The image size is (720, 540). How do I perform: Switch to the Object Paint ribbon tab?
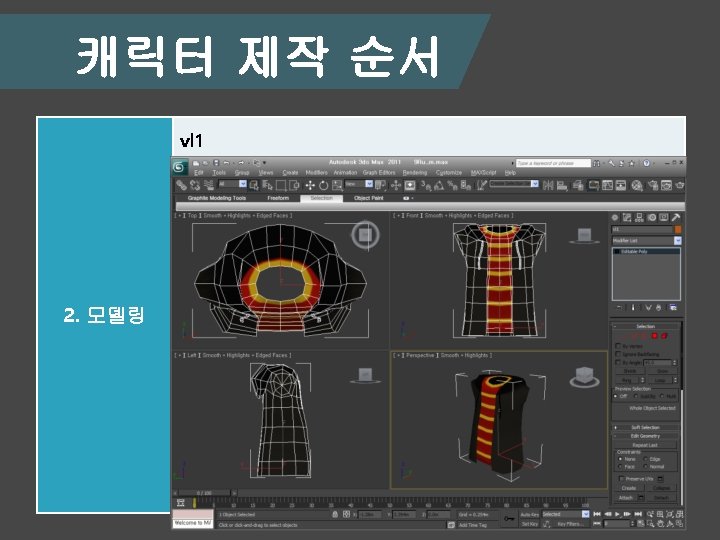click(x=368, y=198)
